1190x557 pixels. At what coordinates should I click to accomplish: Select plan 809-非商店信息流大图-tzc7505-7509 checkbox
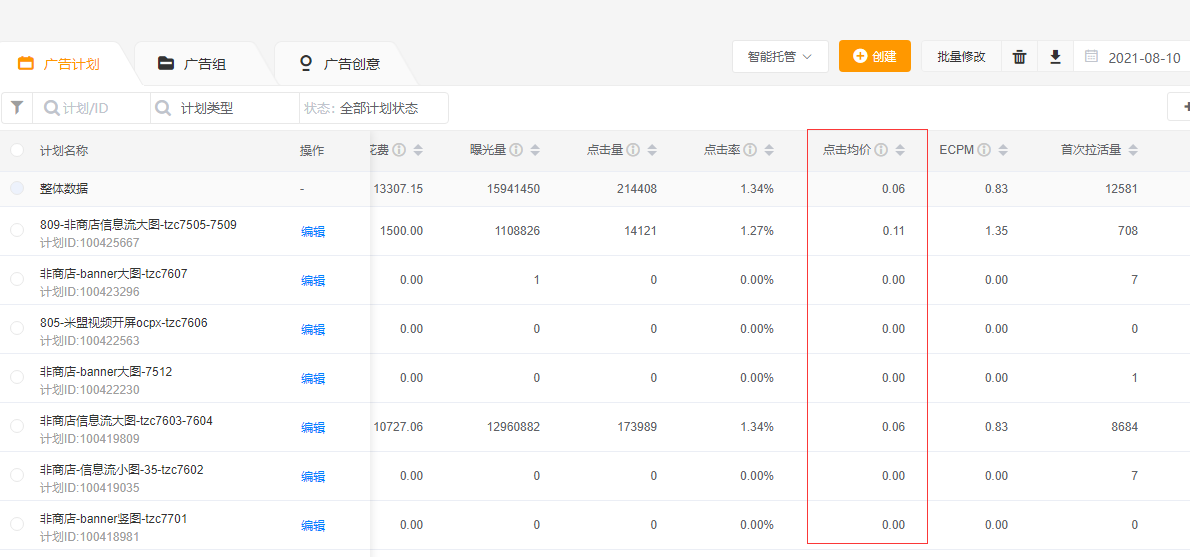pyautogui.click(x=17, y=230)
